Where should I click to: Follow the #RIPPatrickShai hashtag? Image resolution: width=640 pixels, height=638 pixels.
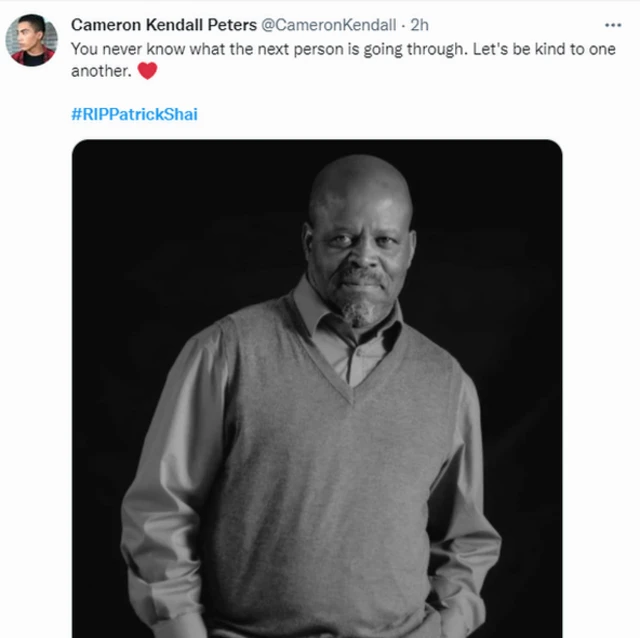[134, 114]
